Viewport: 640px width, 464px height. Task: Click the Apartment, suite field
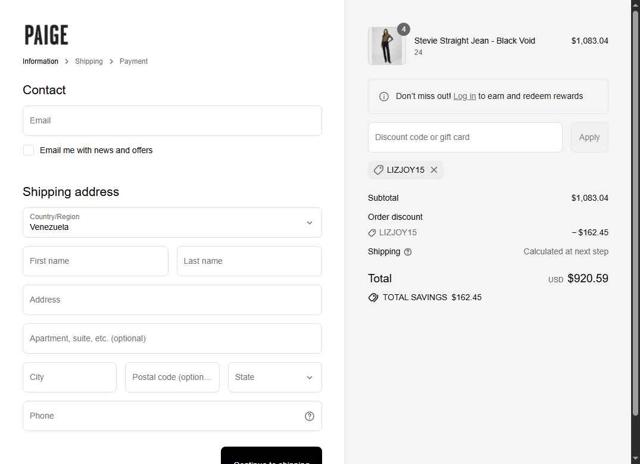coord(172,339)
